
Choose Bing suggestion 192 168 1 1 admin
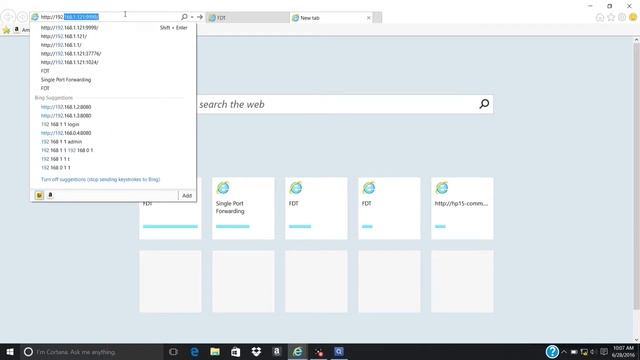pos(61,142)
